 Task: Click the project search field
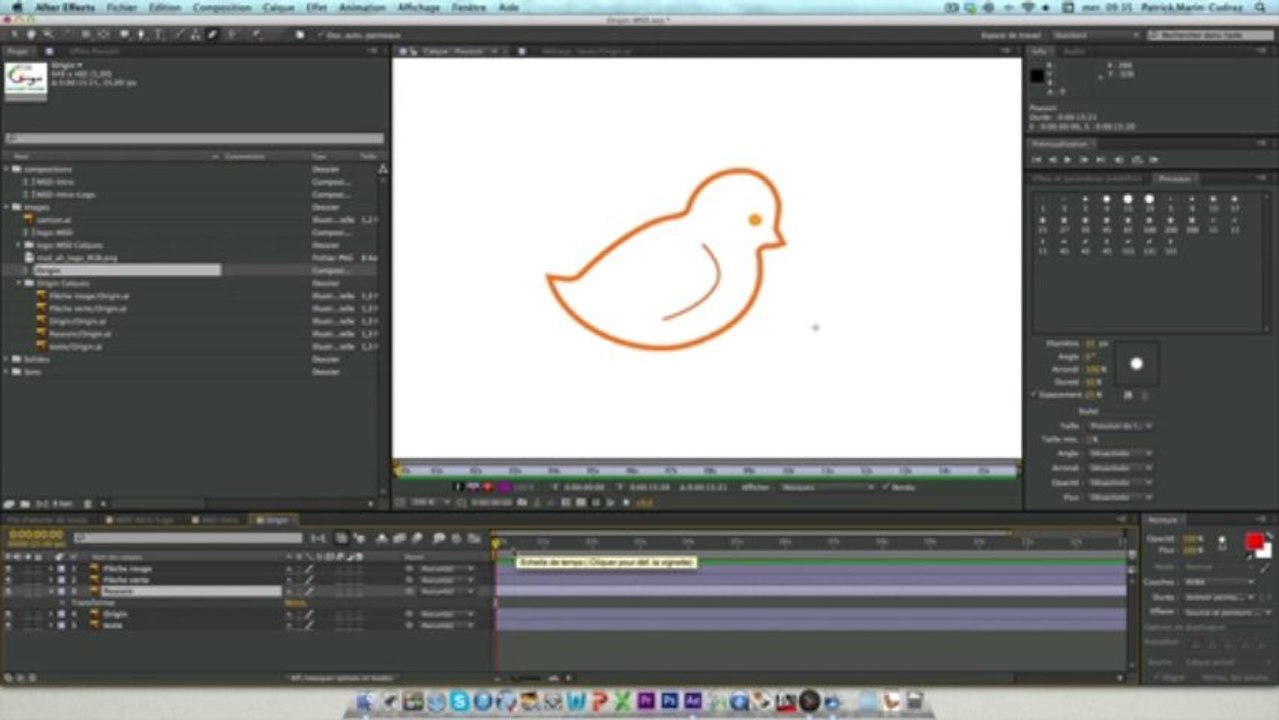[195, 139]
